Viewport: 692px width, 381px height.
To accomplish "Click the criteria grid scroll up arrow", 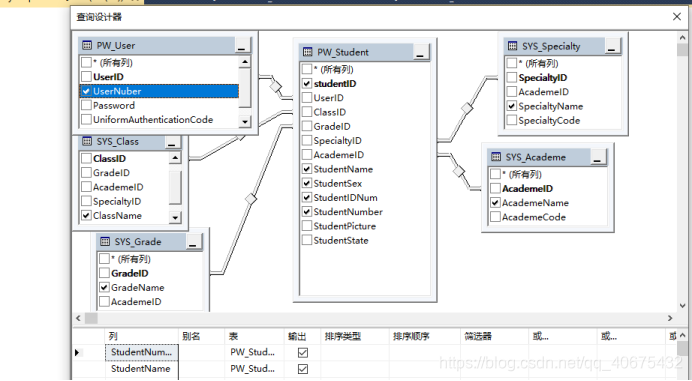I will click(x=683, y=336).
